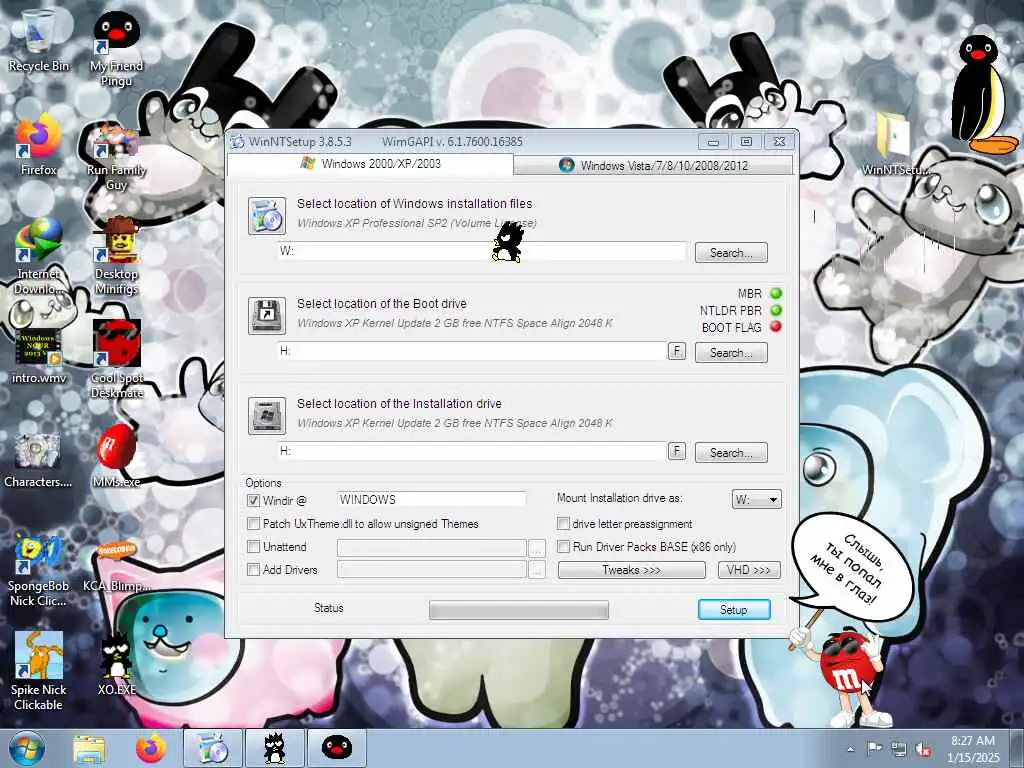Screen dimensions: 1024x768
Task: Click the Action Center flag tray icon
Action: [874, 749]
